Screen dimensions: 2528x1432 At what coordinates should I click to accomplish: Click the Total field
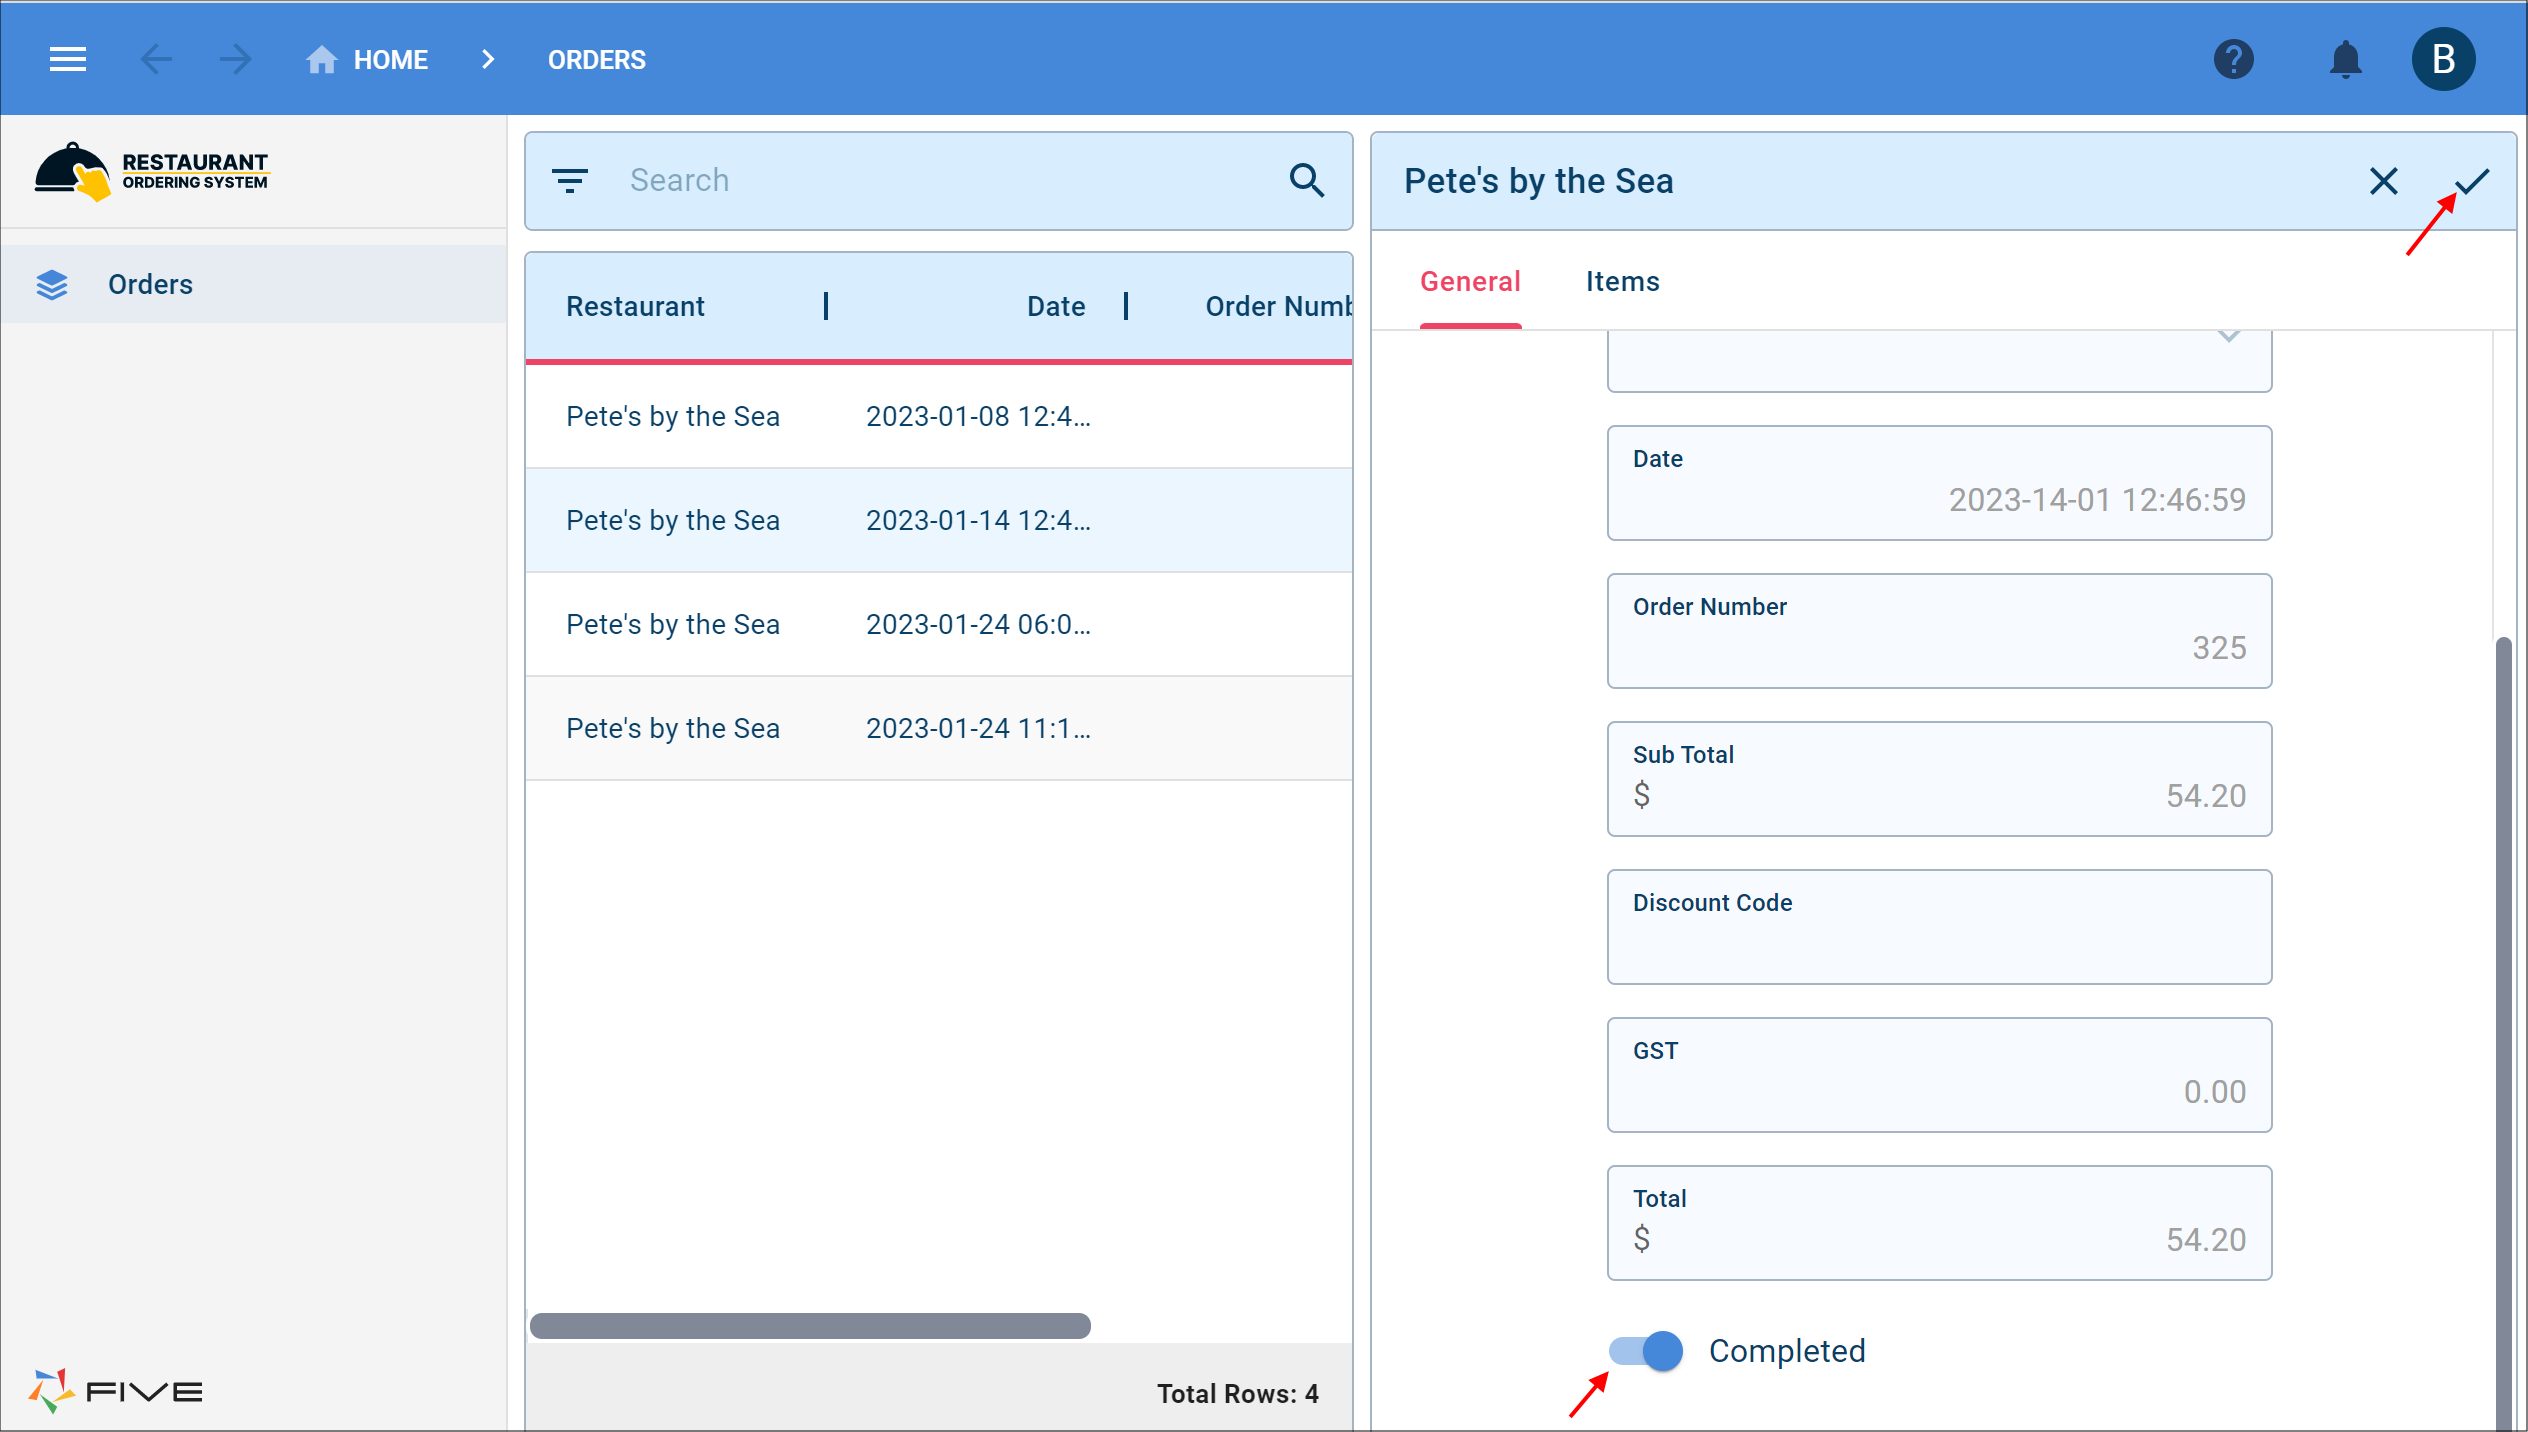1939,1223
